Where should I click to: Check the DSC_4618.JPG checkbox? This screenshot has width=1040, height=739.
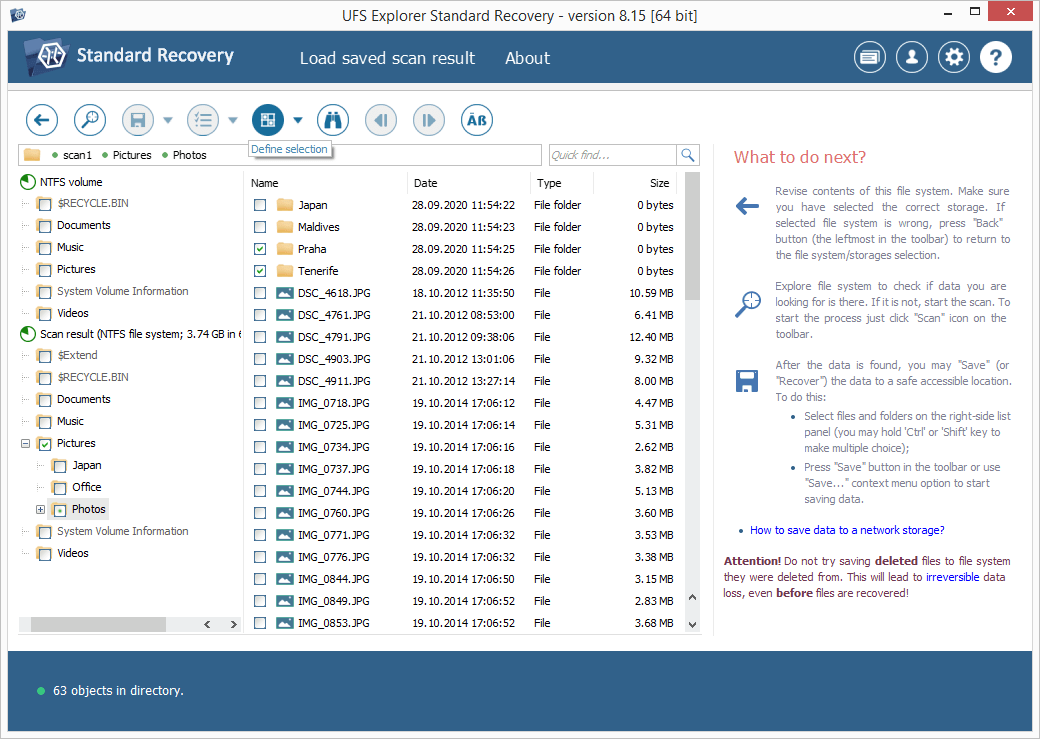tap(260, 293)
